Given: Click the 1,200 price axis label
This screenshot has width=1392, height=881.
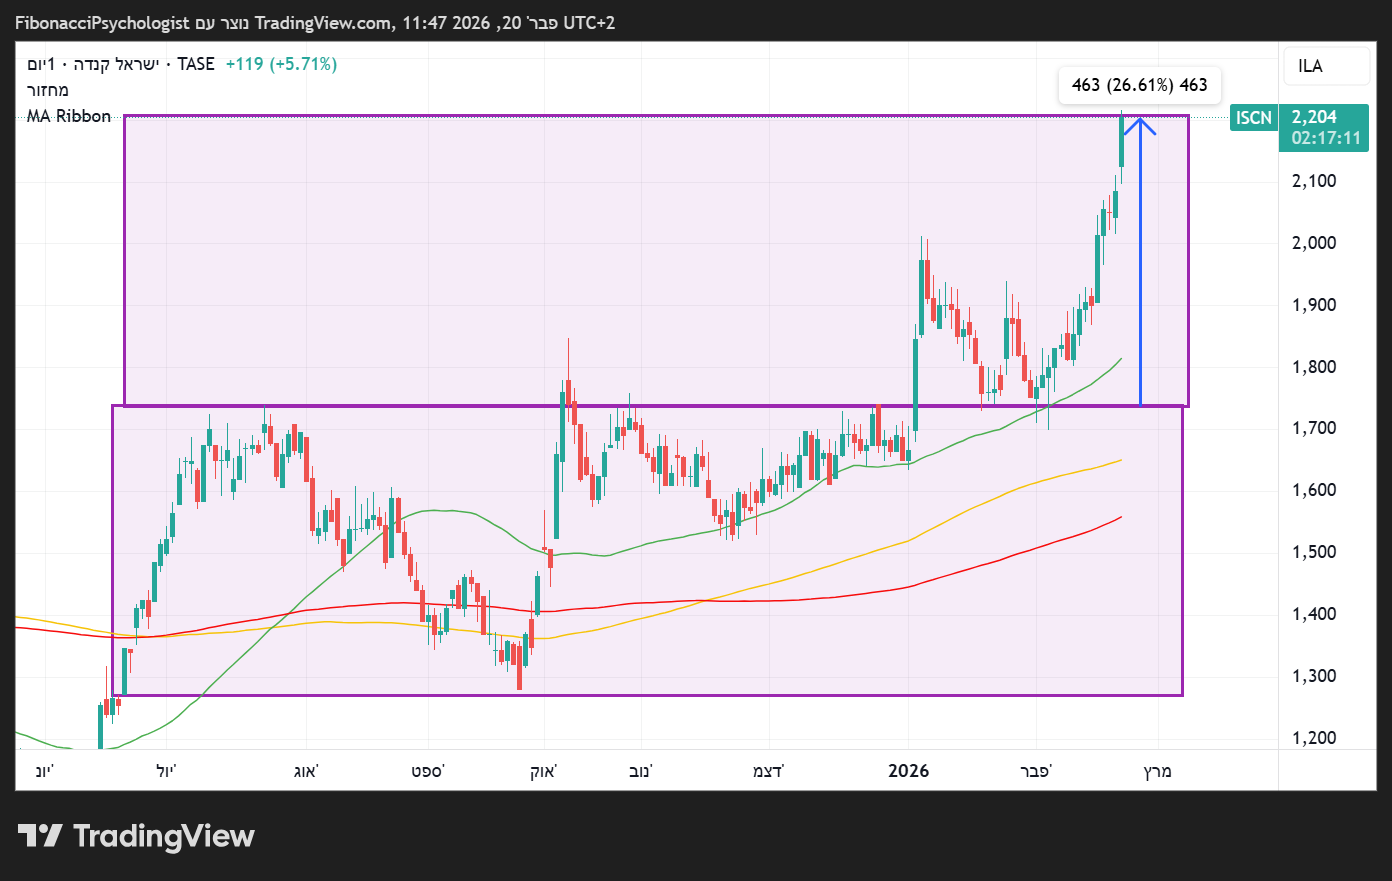Looking at the screenshot, I should click(x=1314, y=738).
